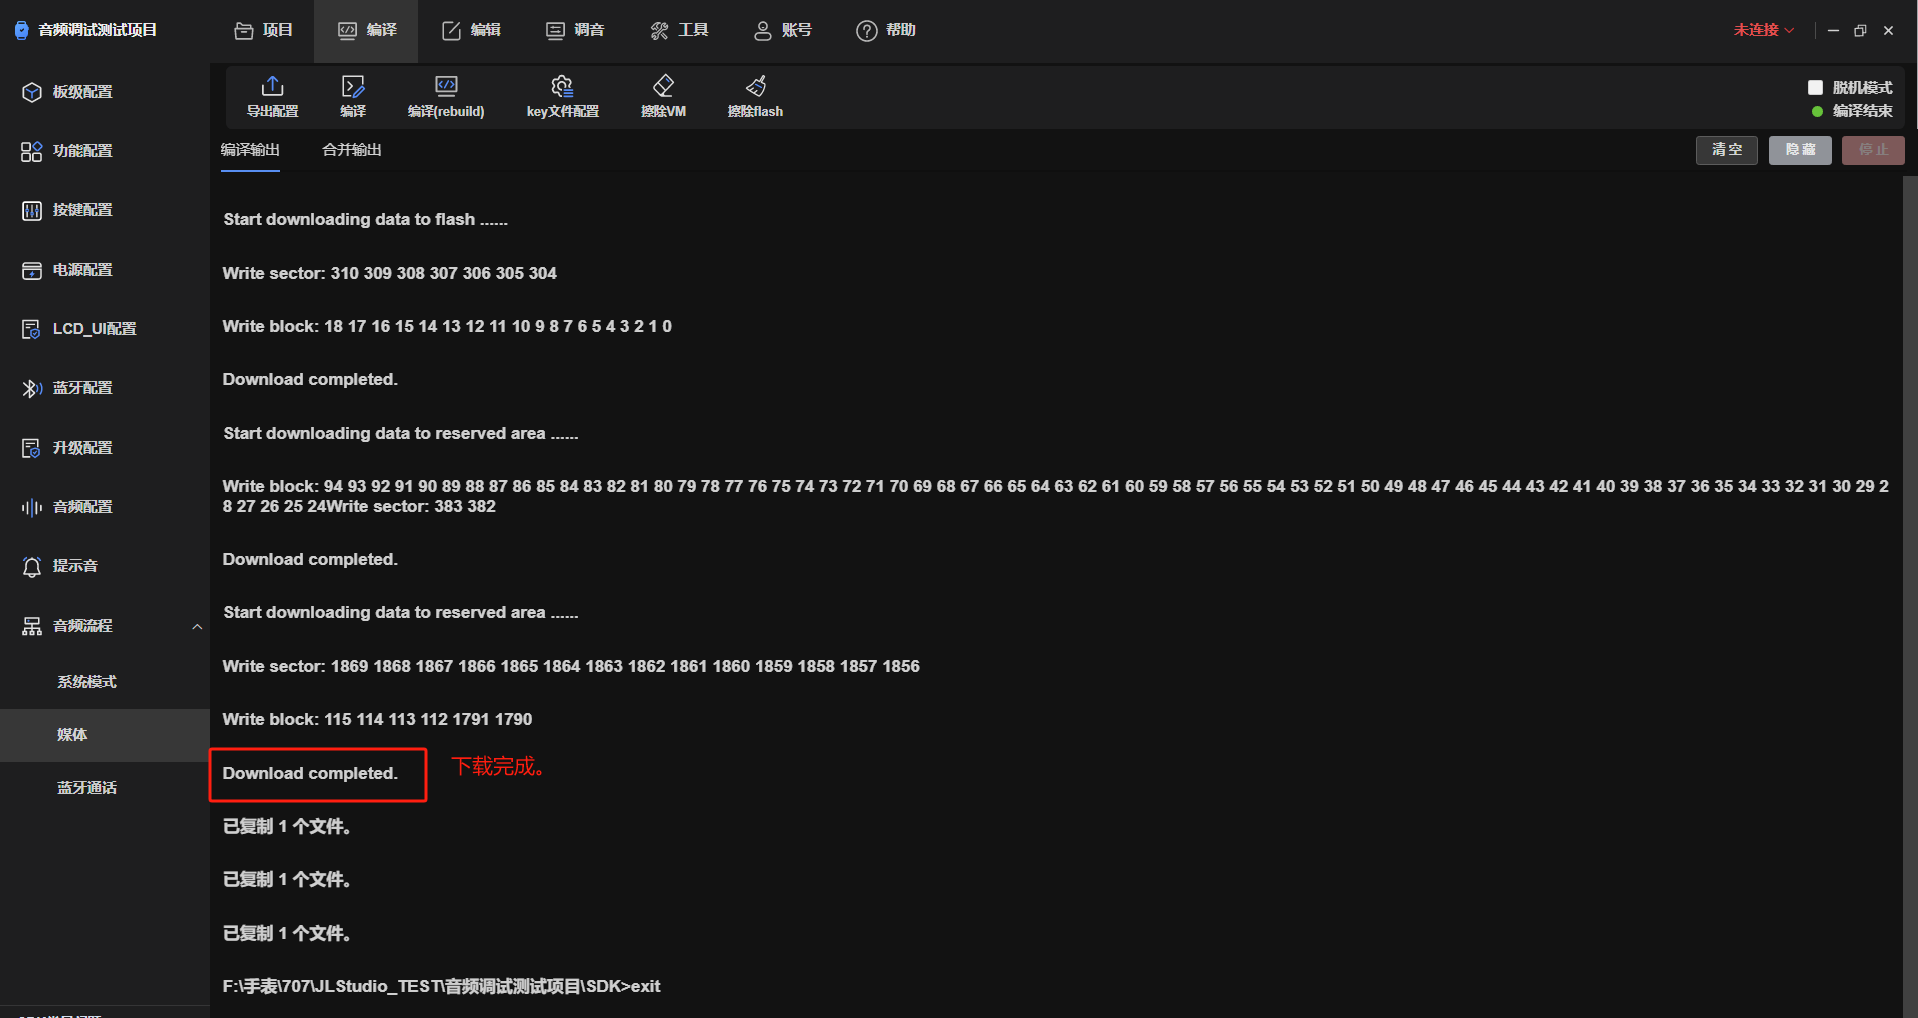The width and height of the screenshot is (1918, 1018).
Task: Open the 项目 menu
Action: click(264, 30)
